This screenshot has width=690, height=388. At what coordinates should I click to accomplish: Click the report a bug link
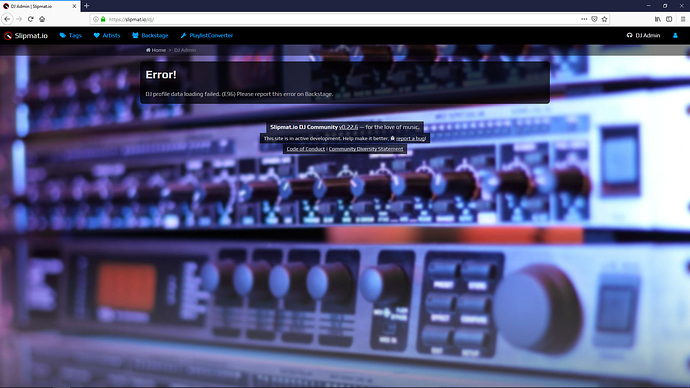(x=411, y=139)
